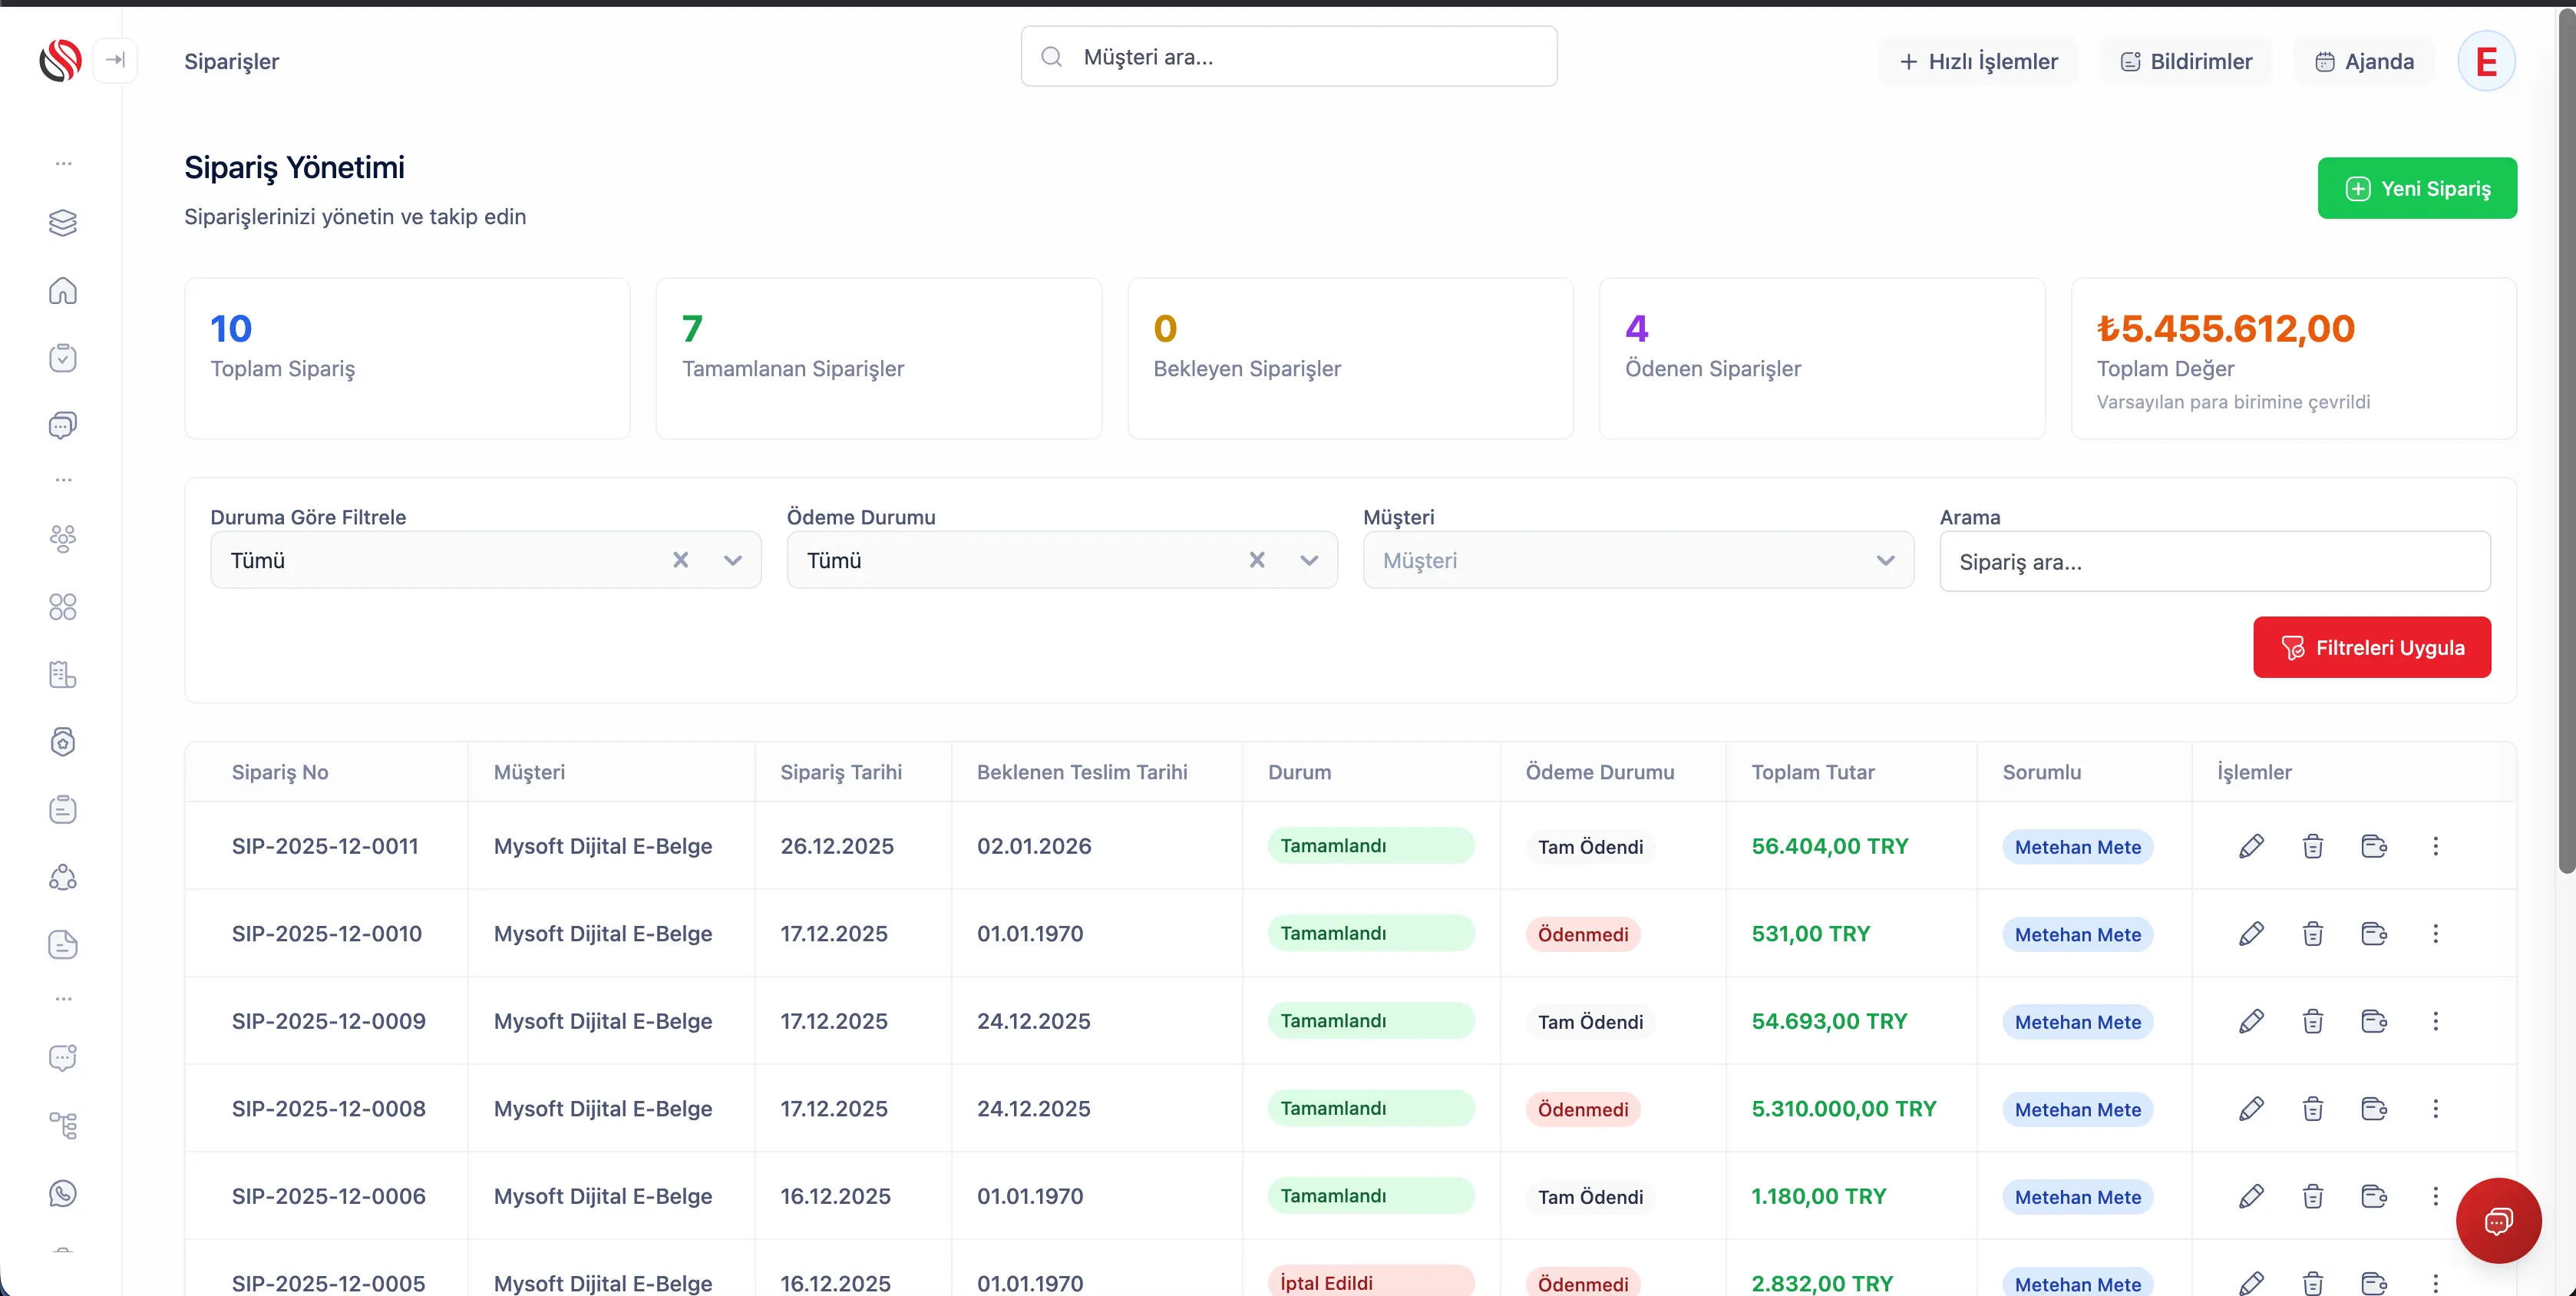Click the edit pencil for SIP-2025-12-0011
Screen dimensions: 2576x1296
[x=2251, y=846]
